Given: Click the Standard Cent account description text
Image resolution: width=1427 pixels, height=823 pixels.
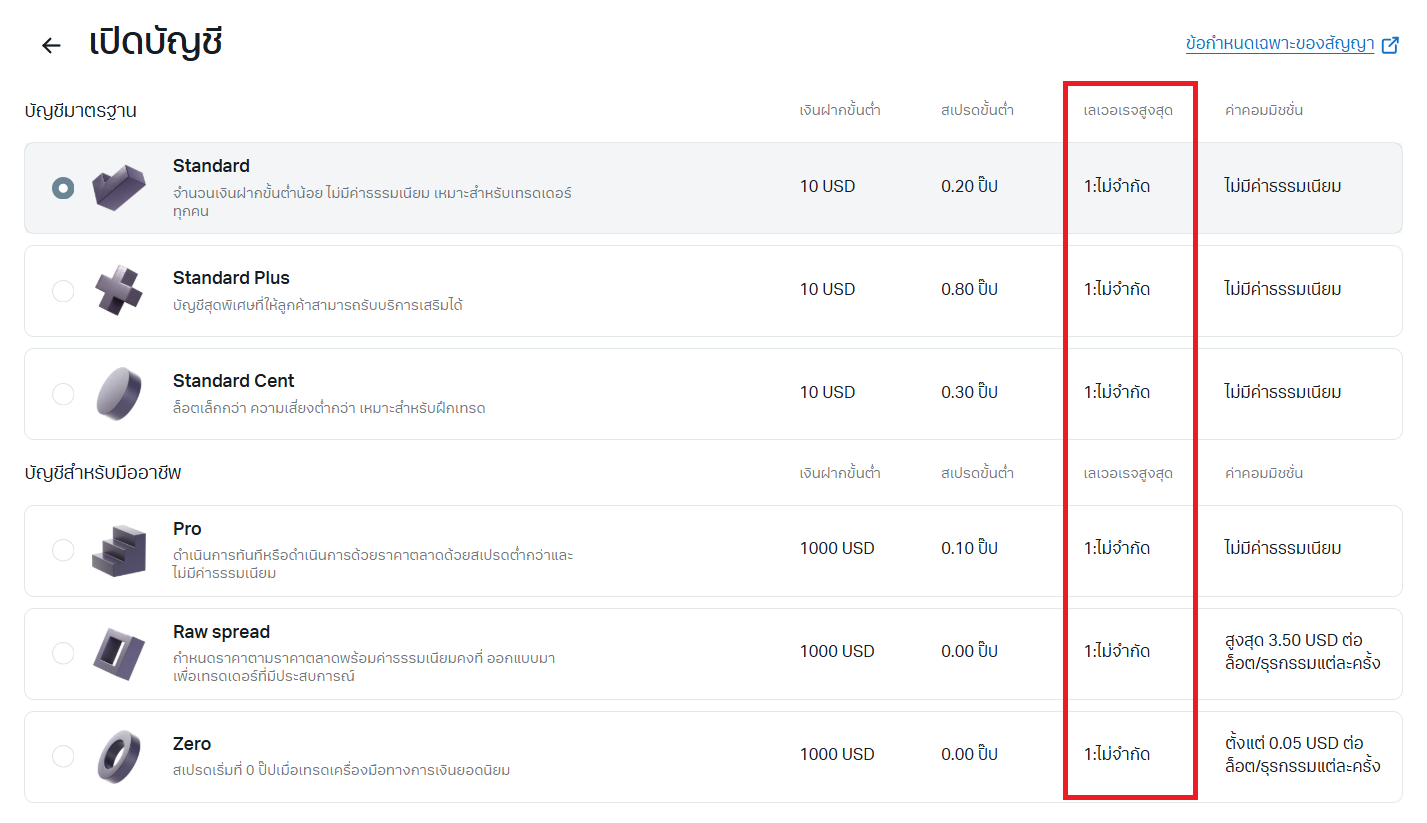Looking at the screenshot, I should click(x=329, y=408).
